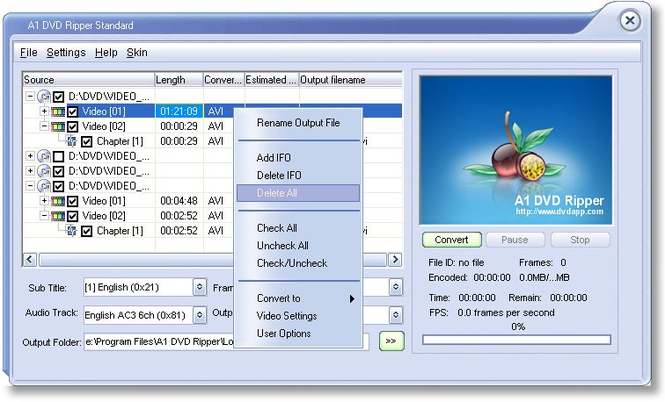
Task: Click the chapter icon beside Chapter [1] 00:02:52
Action: (72, 231)
